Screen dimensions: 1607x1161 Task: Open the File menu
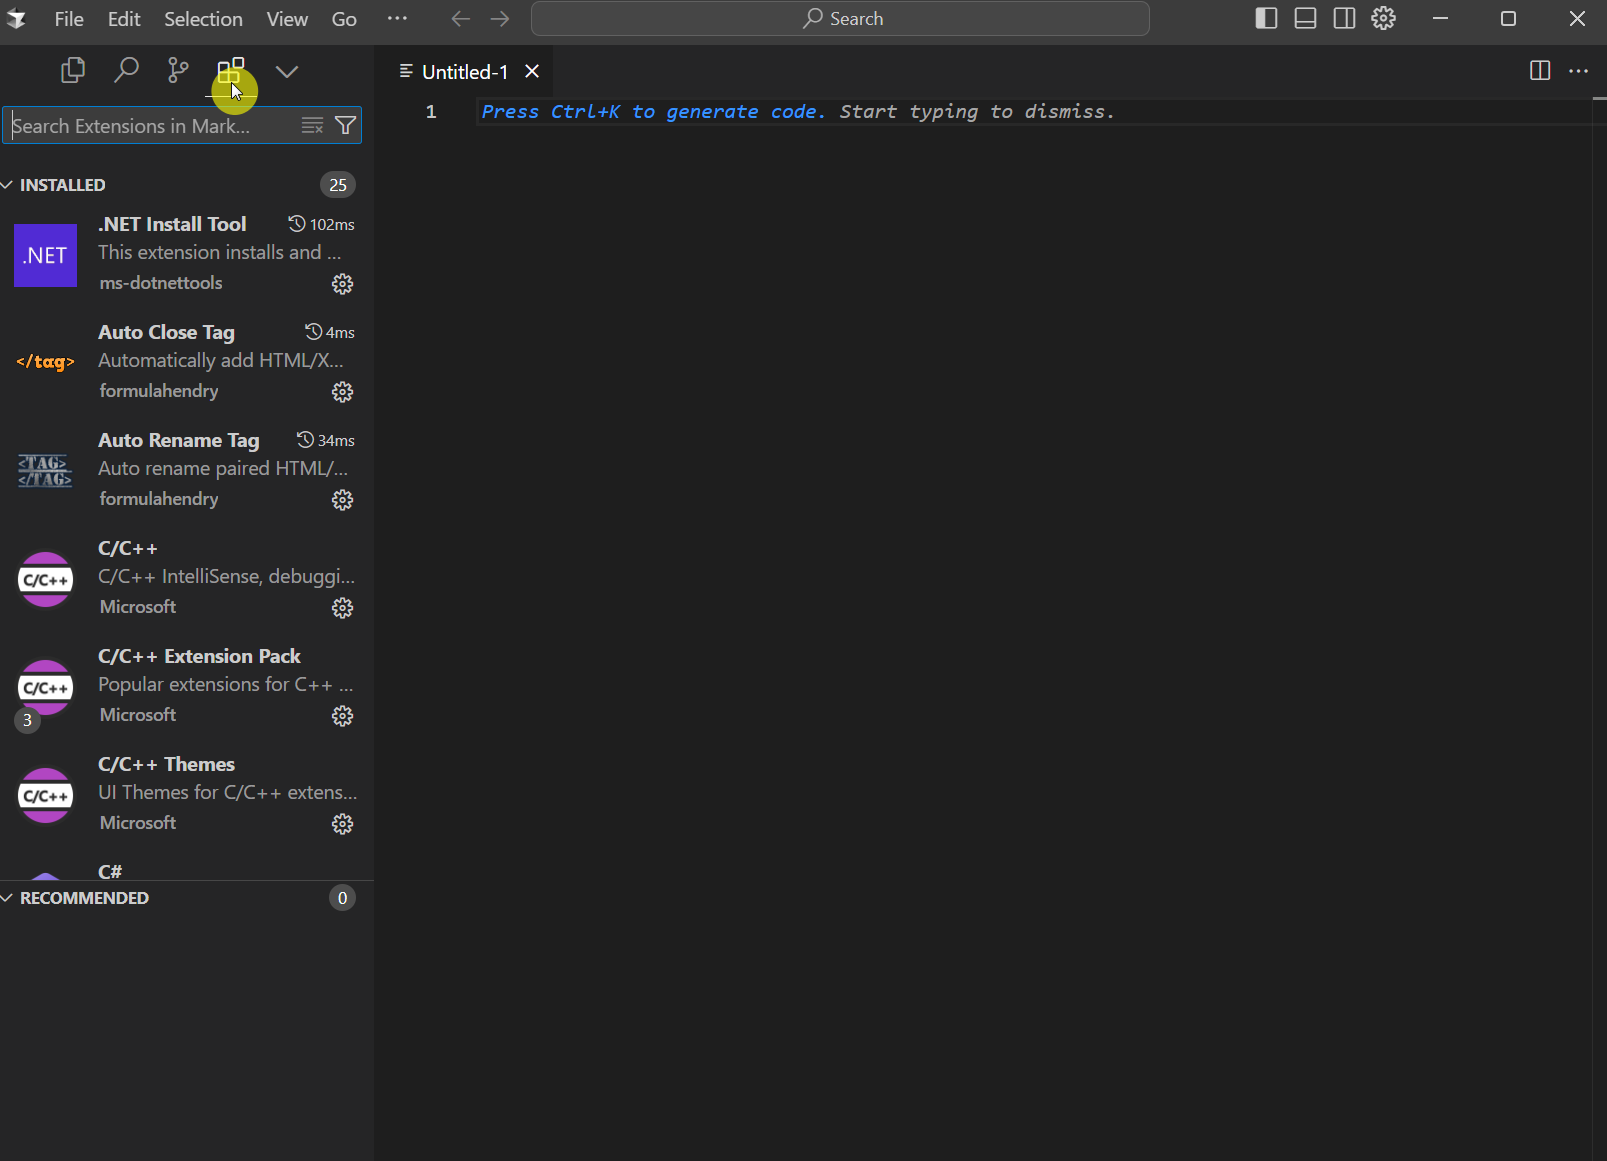point(69,19)
